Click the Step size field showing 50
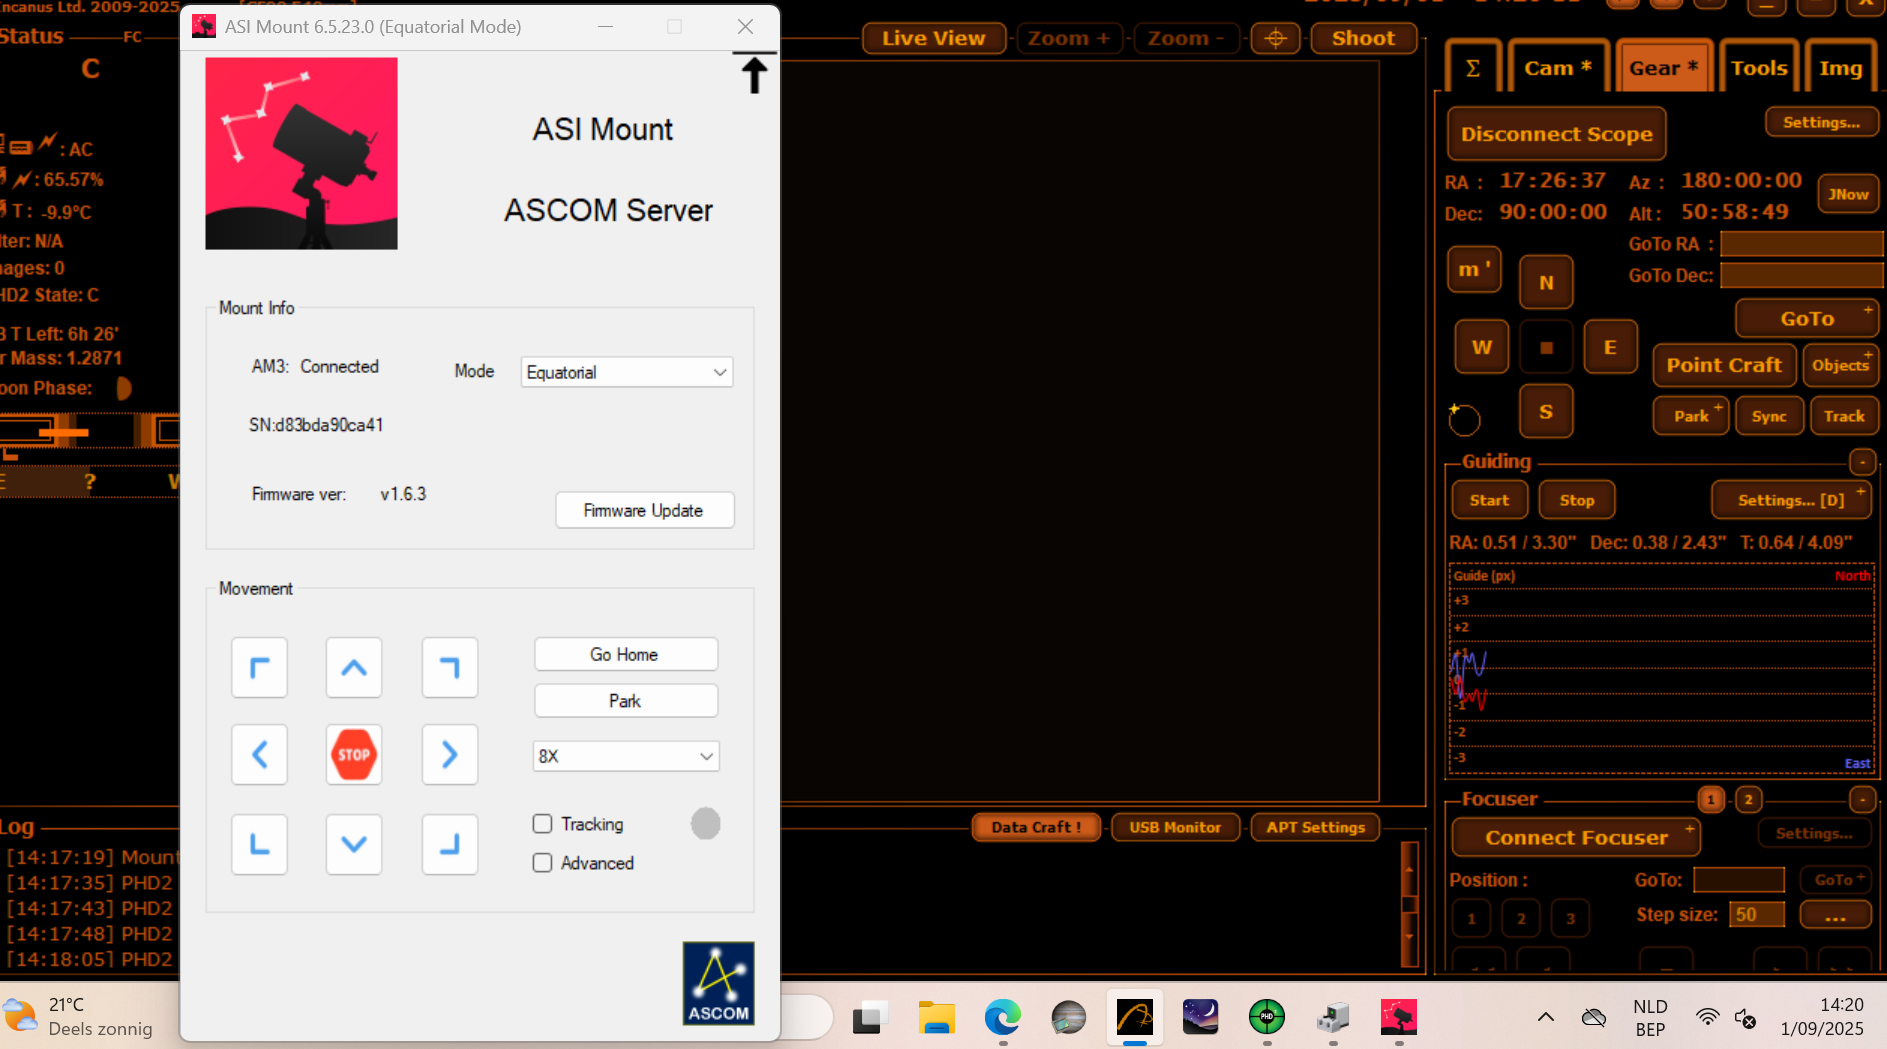This screenshot has width=1887, height=1049. click(x=1757, y=915)
